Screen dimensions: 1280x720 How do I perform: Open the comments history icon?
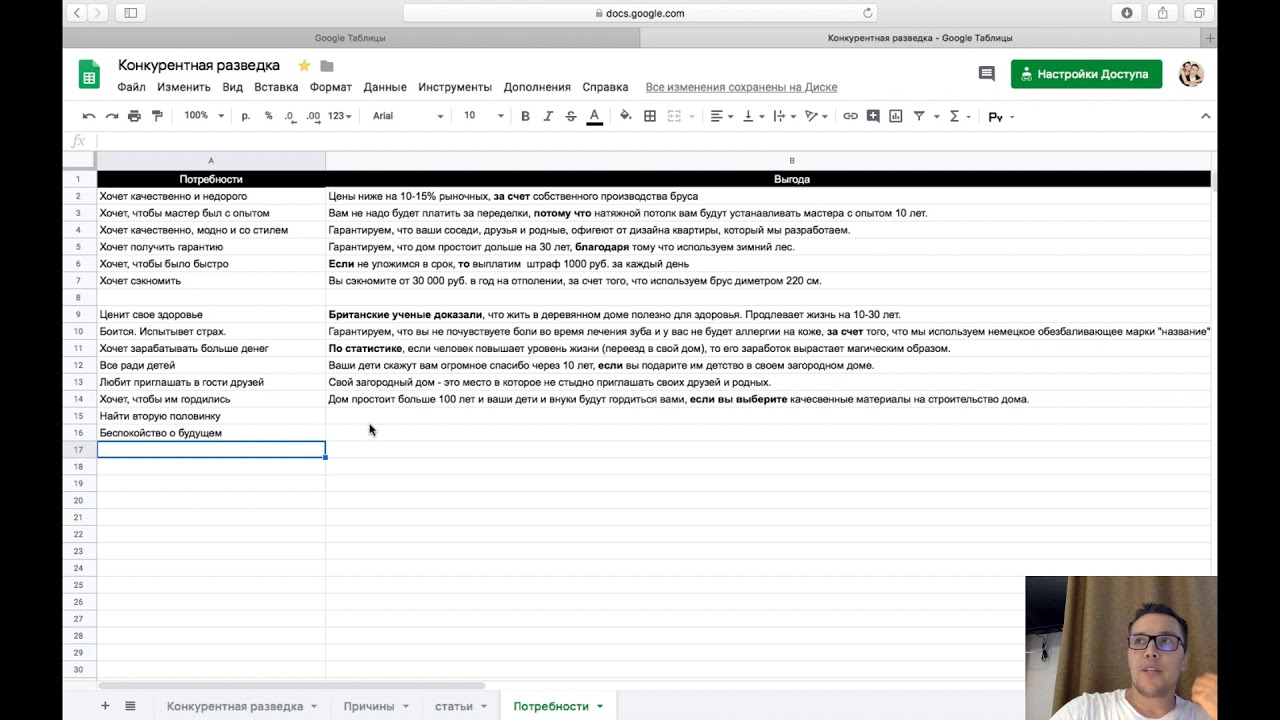(986, 74)
